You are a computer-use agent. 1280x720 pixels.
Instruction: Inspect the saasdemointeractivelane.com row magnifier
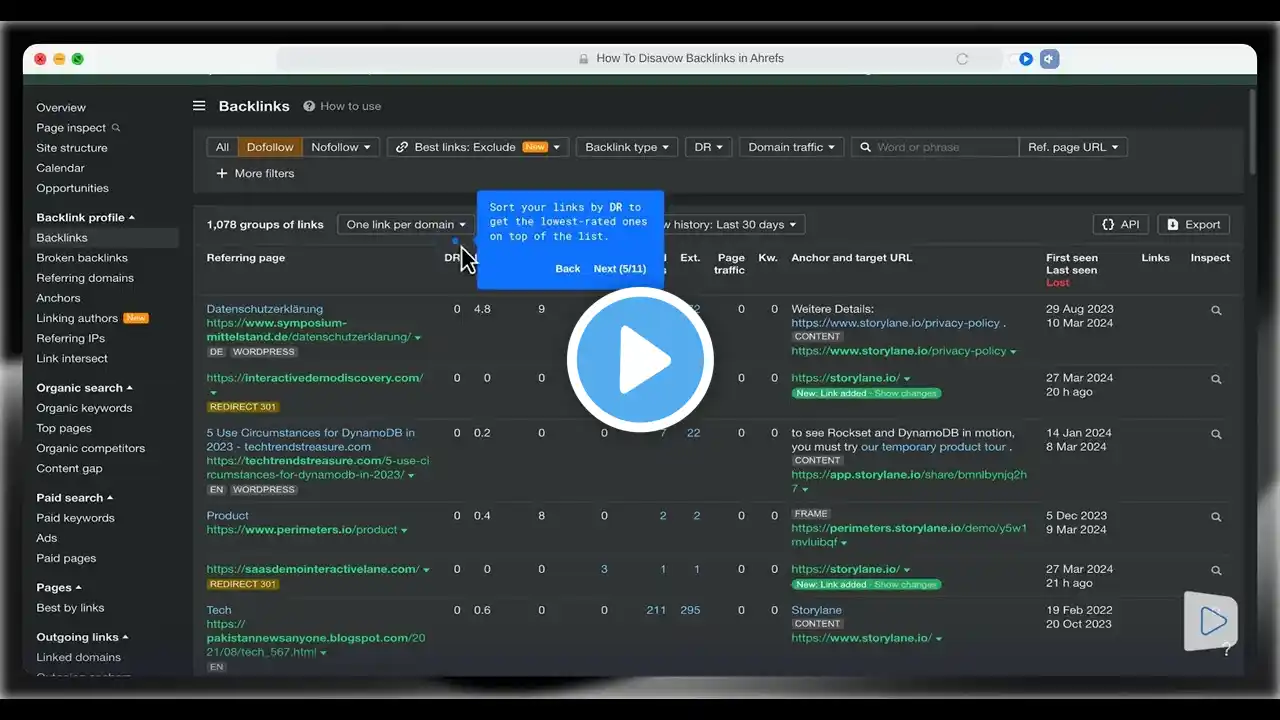[1216, 571]
